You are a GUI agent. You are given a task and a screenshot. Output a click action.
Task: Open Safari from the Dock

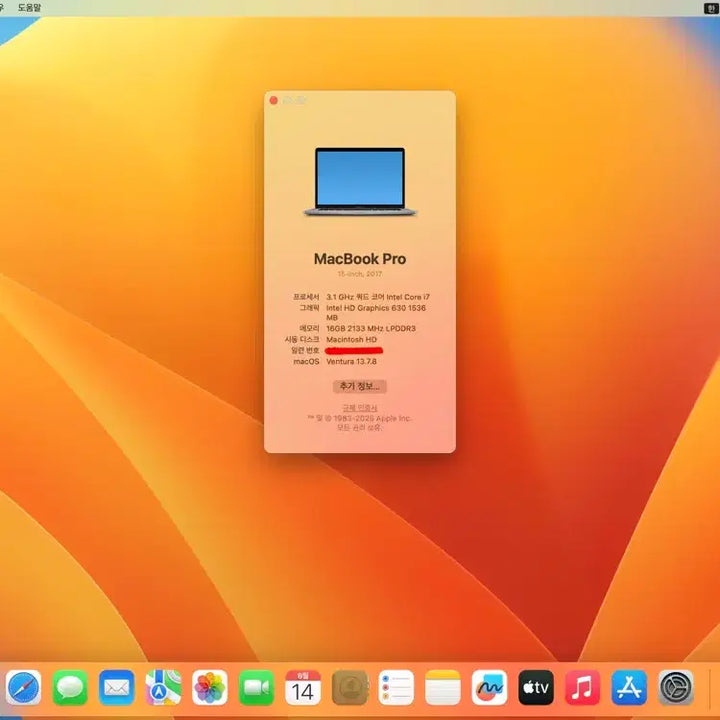23,687
